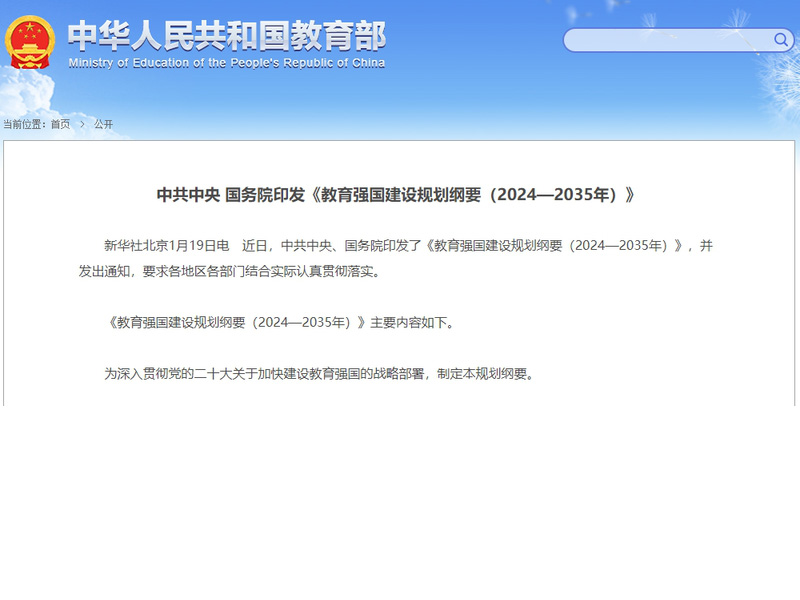The width and height of the screenshot is (800, 600).
Task: Click the search magnifier icon
Action: pyautogui.click(x=781, y=39)
